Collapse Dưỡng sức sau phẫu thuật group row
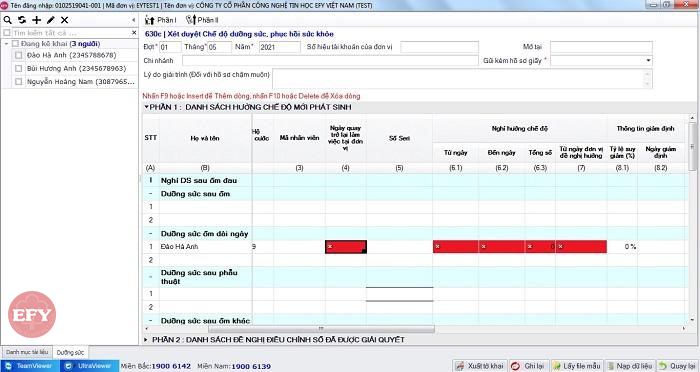 (150, 277)
